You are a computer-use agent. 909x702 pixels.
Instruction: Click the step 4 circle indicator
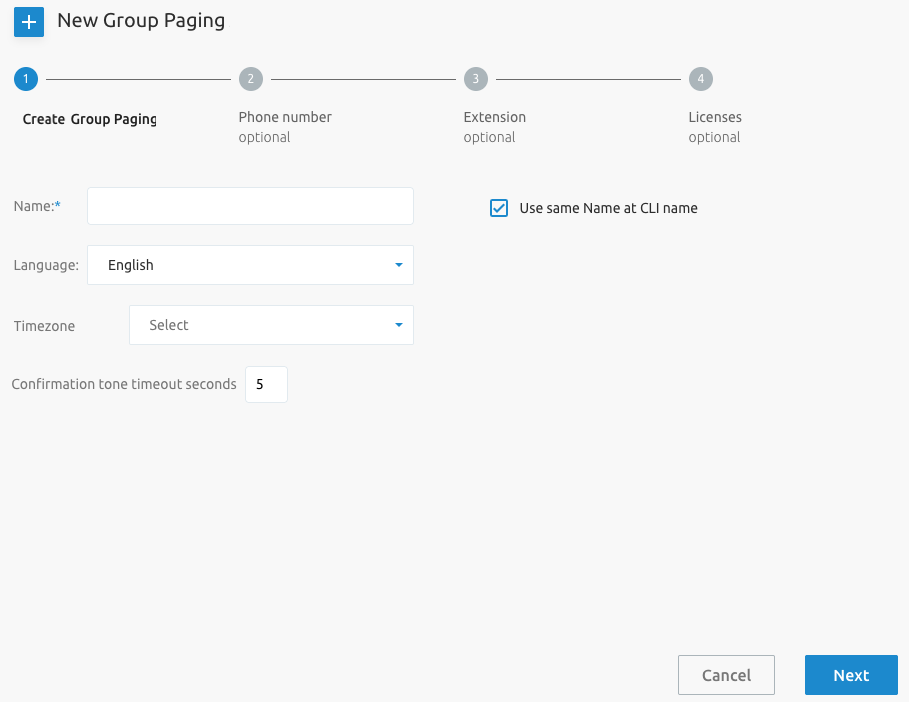point(700,79)
